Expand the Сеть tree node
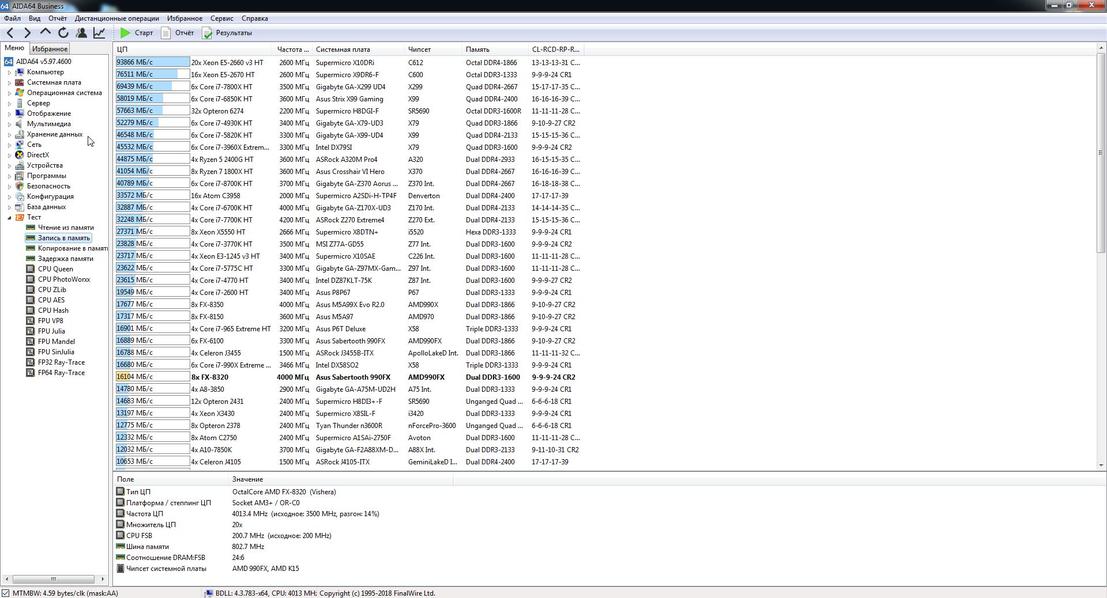This screenshot has height=598, width=1107. tap(9, 145)
